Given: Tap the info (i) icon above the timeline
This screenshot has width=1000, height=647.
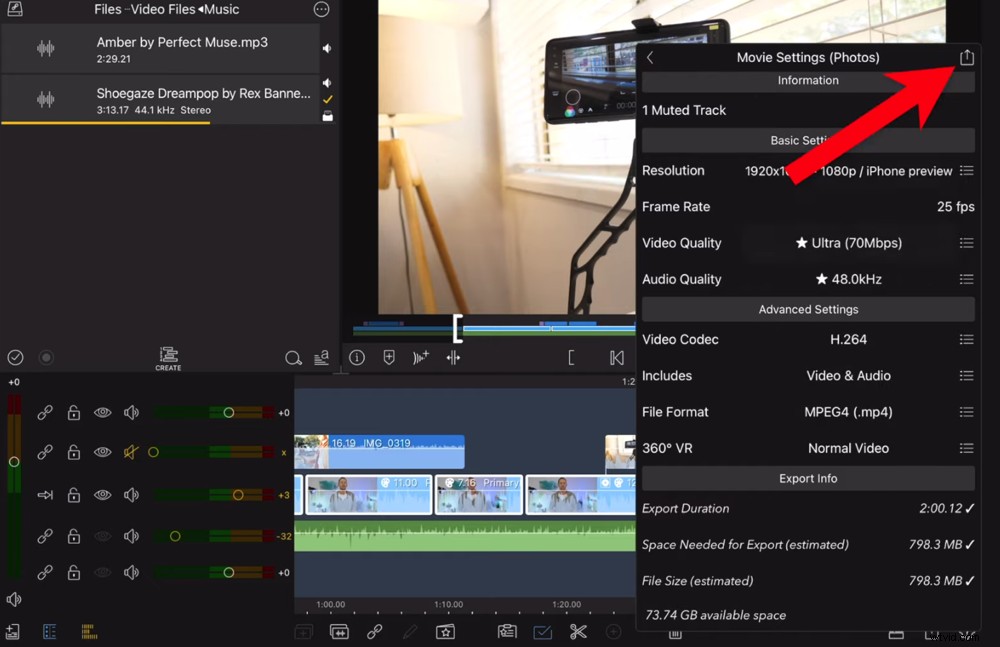Looking at the screenshot, I should tap(356, 357).
